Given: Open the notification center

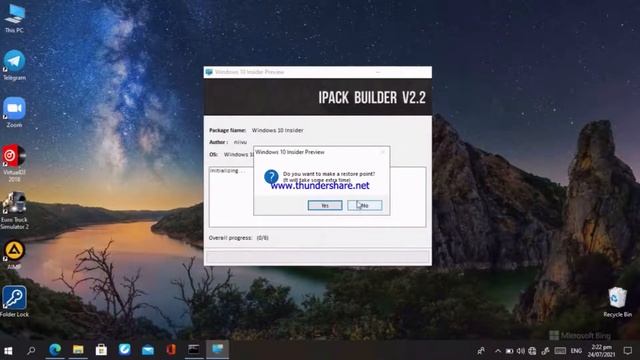Looking at the screenshot, I should pos(628,351).
